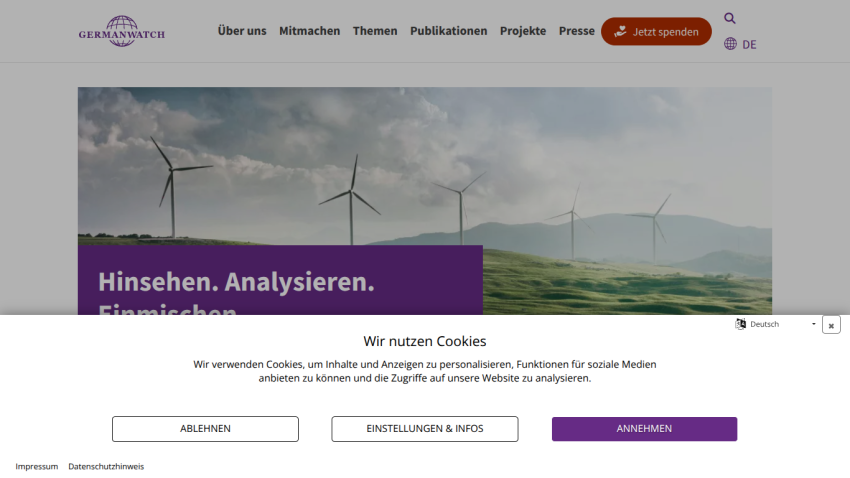Open the Datenschutzhinweis link
850x478 pixels.
(106, 467)
